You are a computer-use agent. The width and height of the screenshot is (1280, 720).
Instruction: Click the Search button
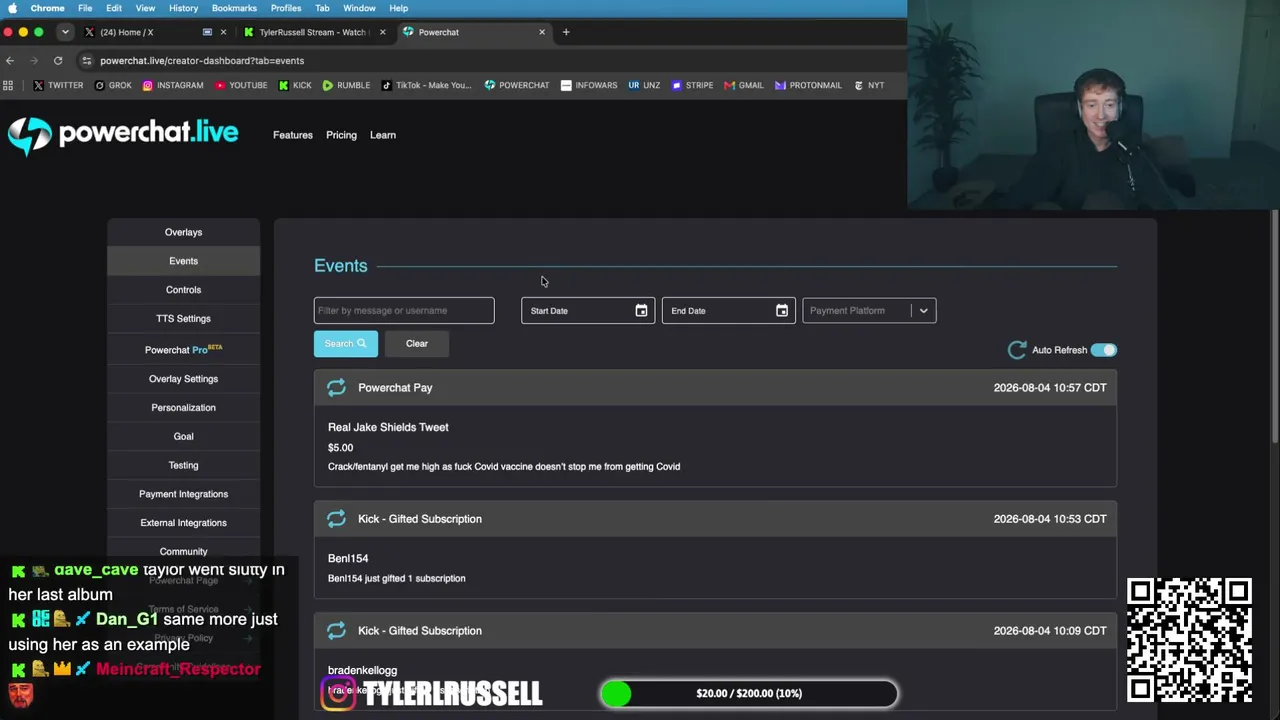(x=346, y=344)
